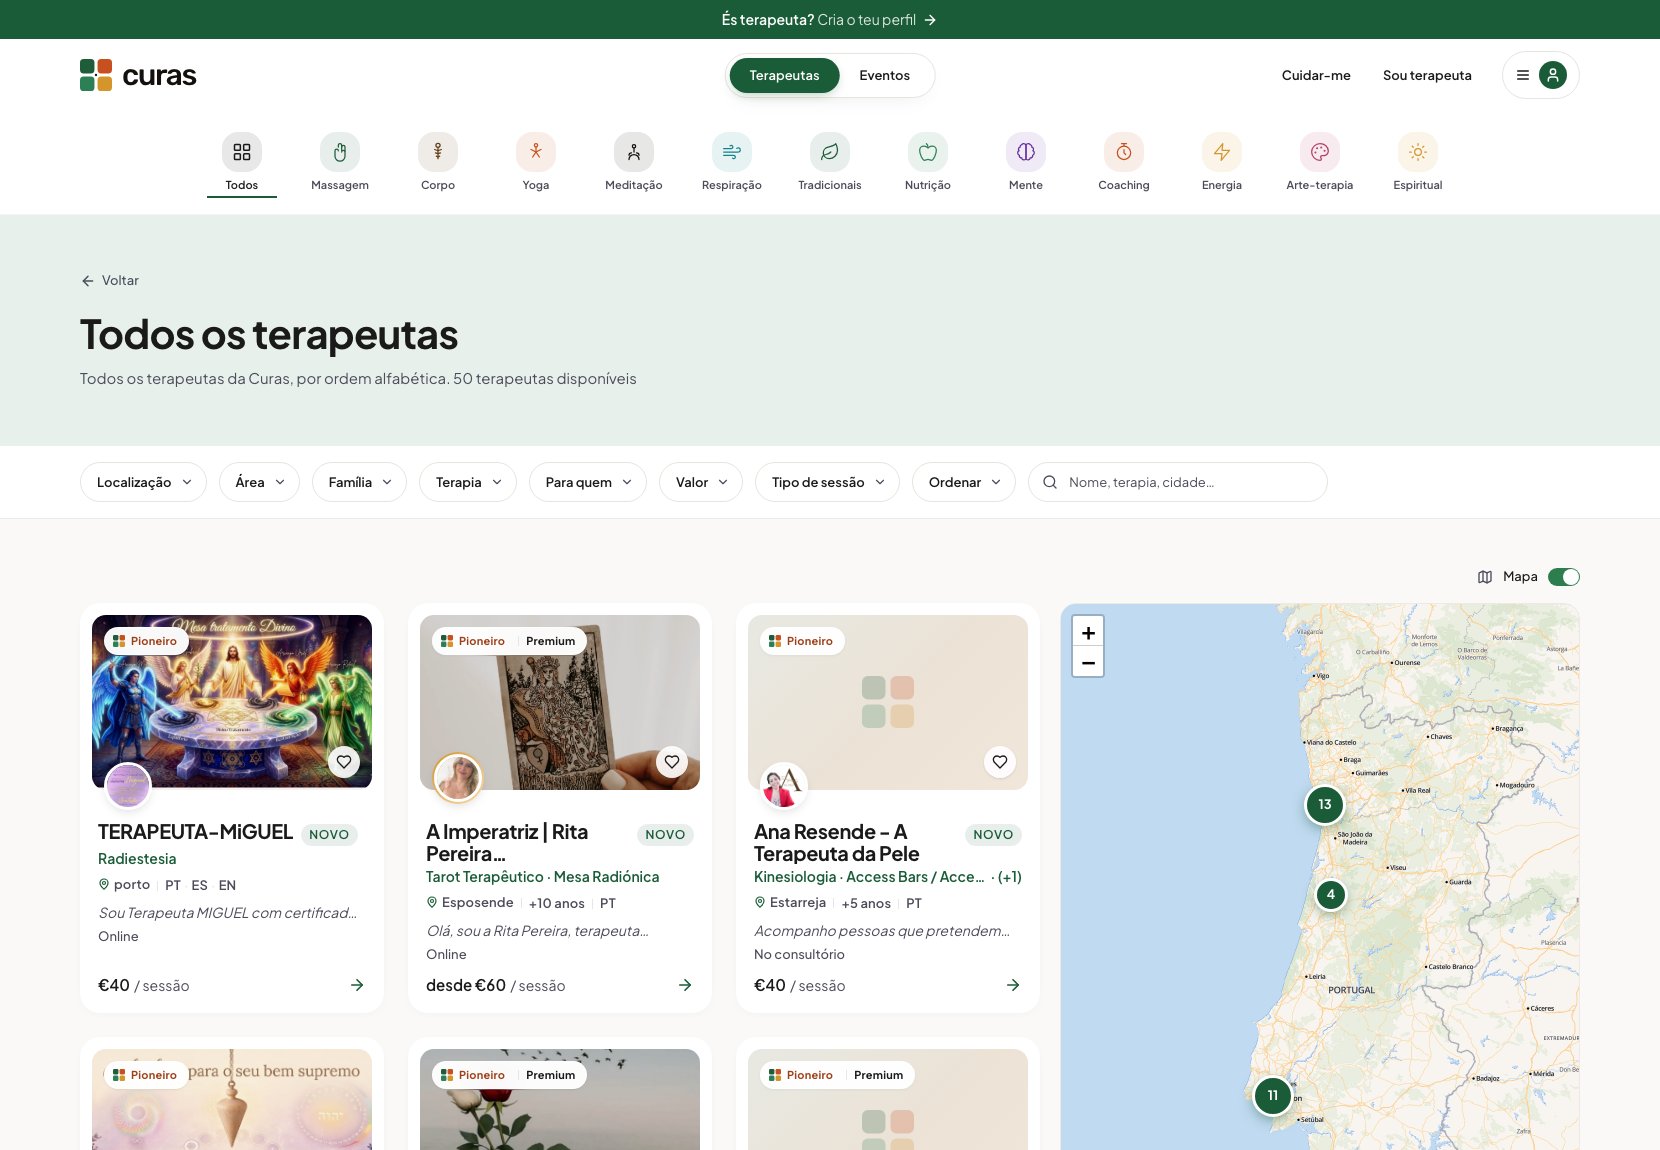Screen dimensions: 1660x1150
Task: Open TERAPEUTA-MiGUEL profile arrow
Action: pyautogui.click(x=357, y=985)
